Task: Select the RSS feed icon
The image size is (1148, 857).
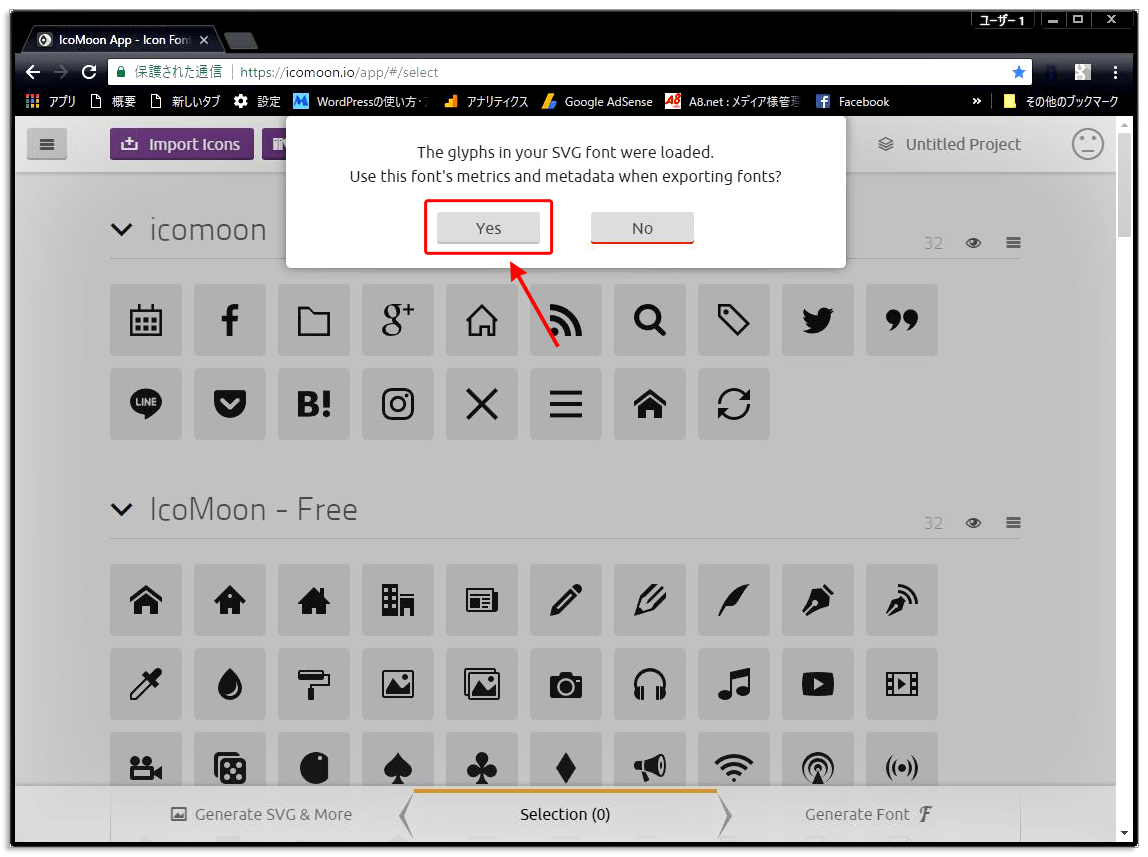Action: point(566,320)
